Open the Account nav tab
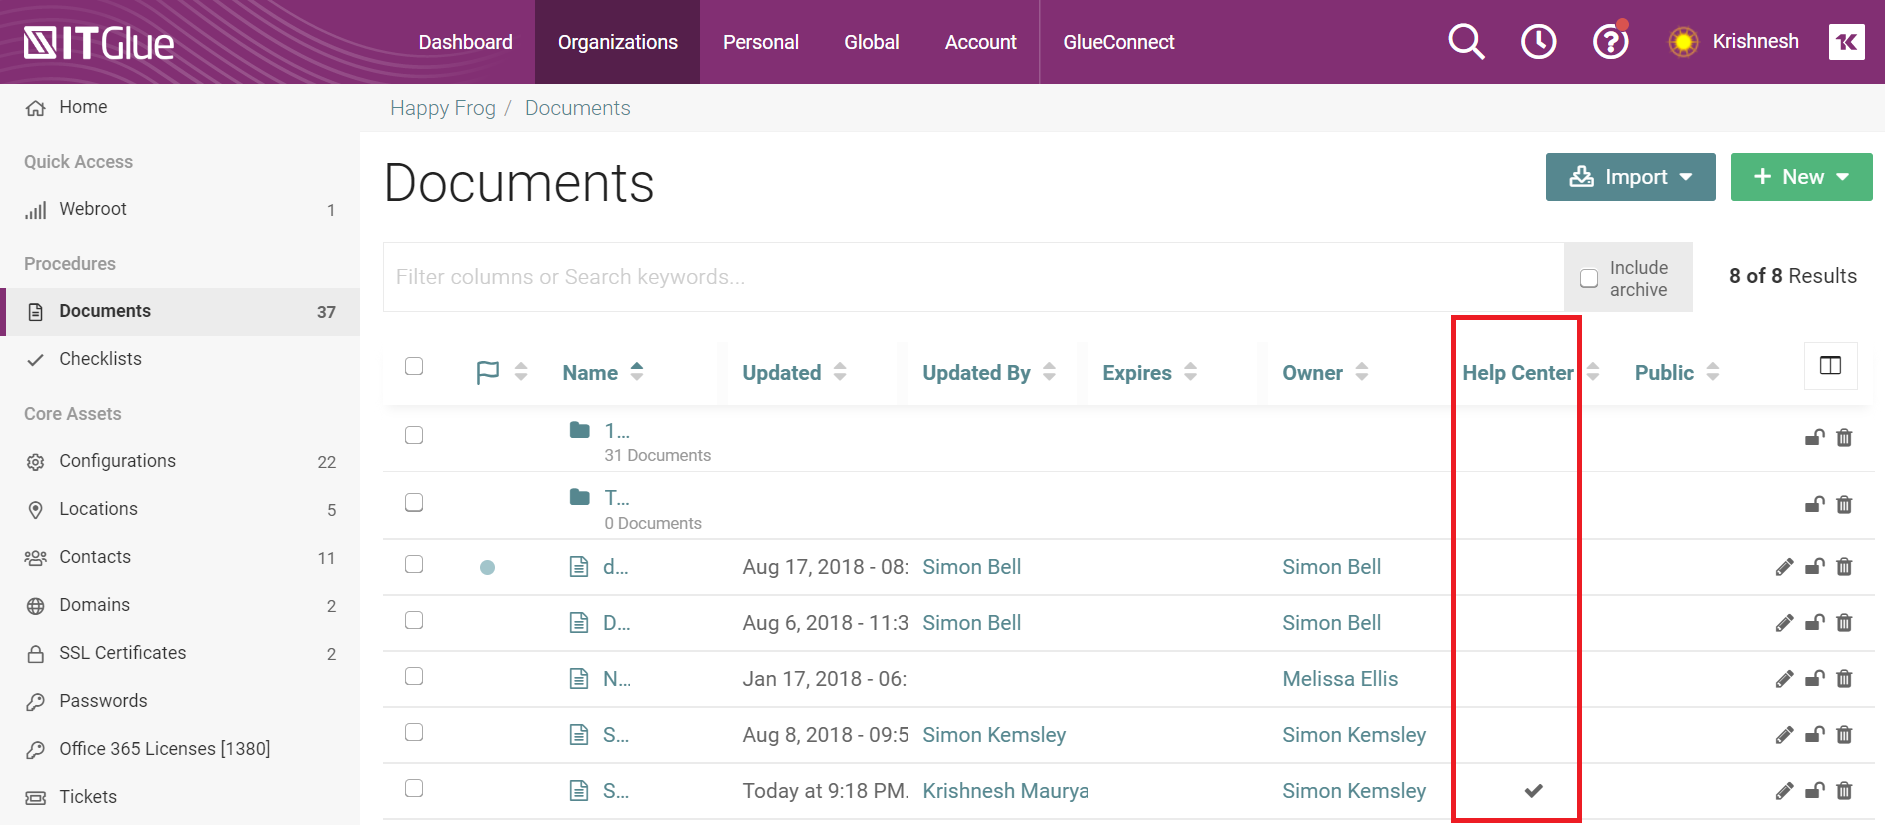Screen dimensions: 1885x825 click(980, 42)
